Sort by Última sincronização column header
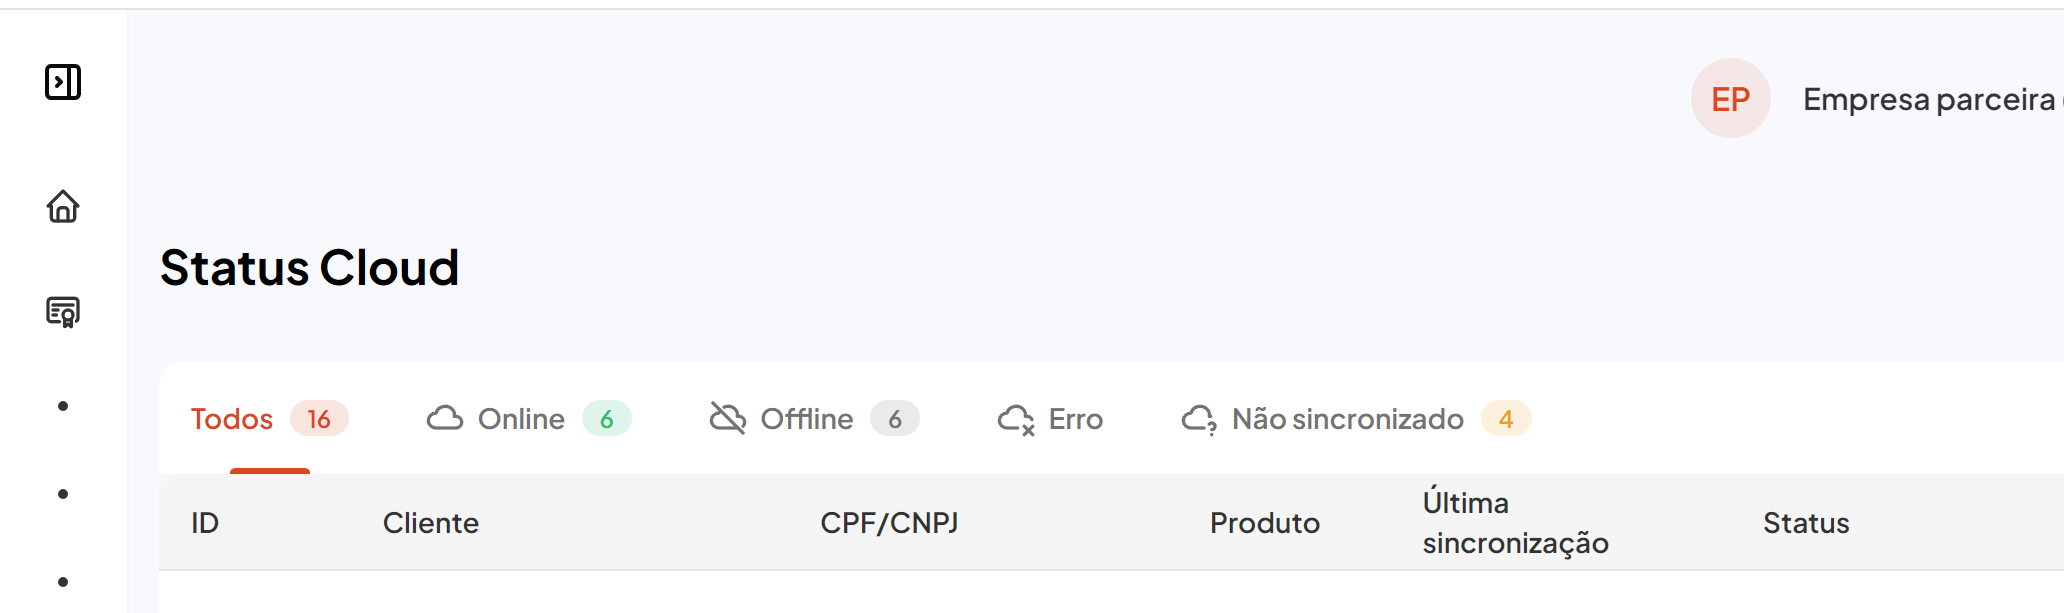Screen dimensions: 2064x613 coord(1515,523)
